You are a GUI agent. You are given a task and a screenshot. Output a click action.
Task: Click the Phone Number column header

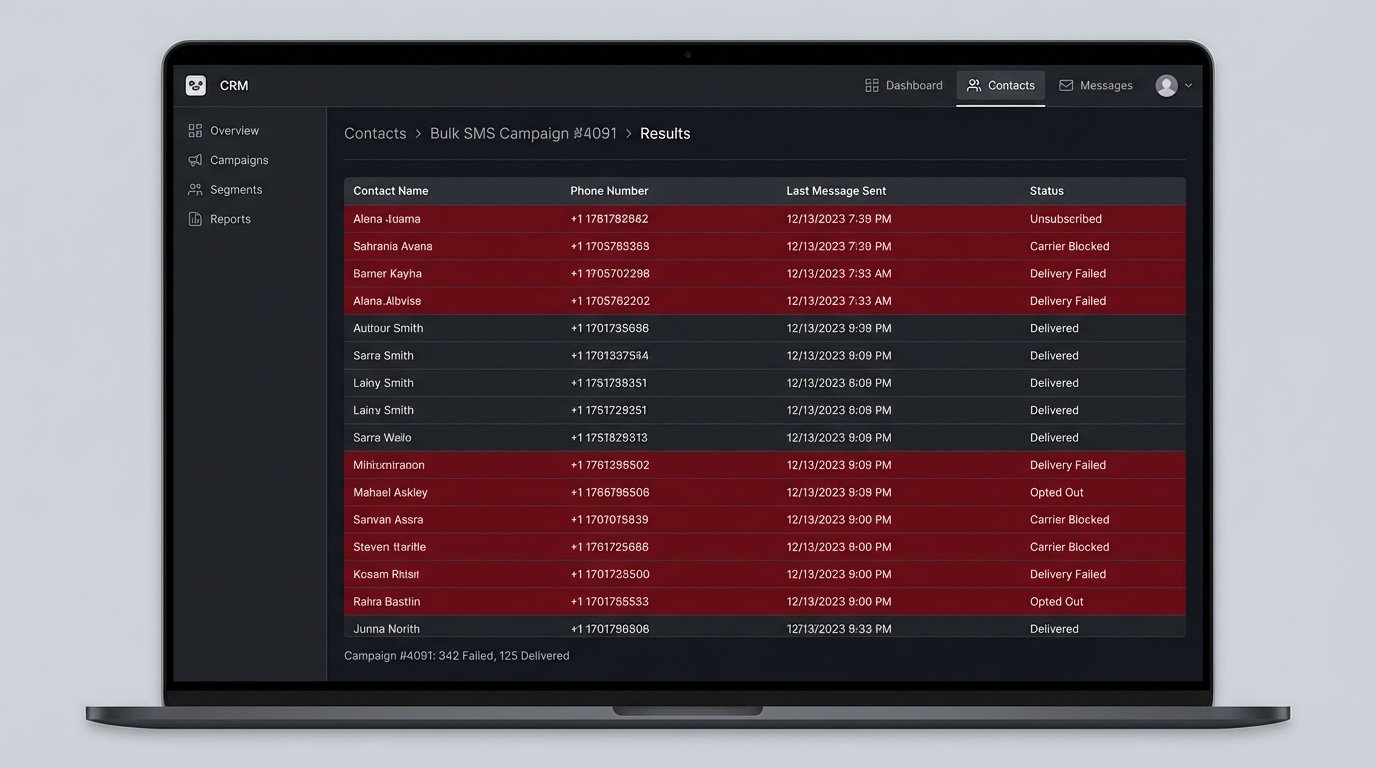pyautogui.click(x=609, y=191)
